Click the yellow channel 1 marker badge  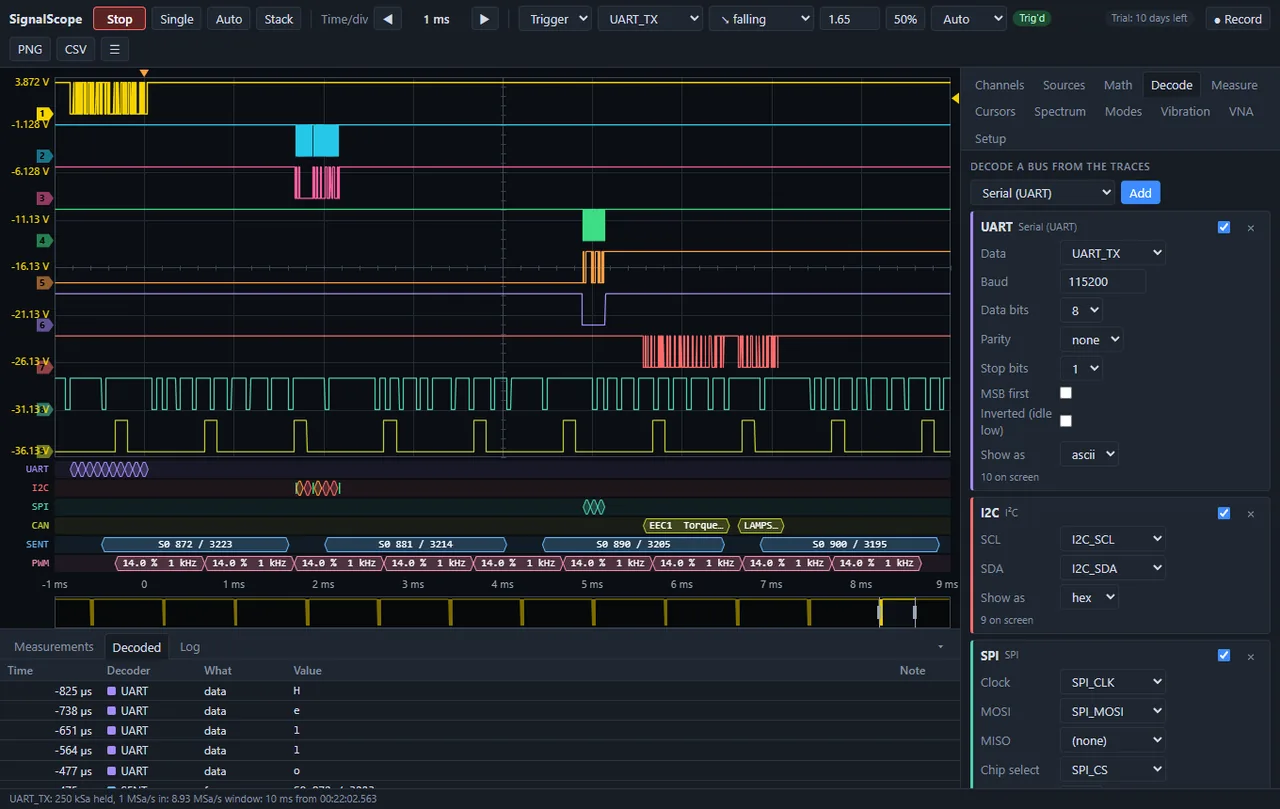(x=42, y=113)
